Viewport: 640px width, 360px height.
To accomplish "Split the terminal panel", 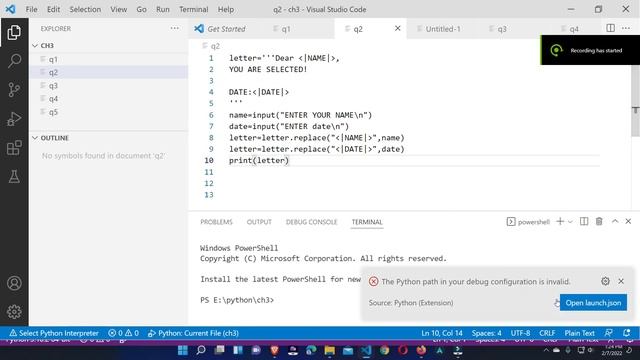I will (x=584, y=221).
